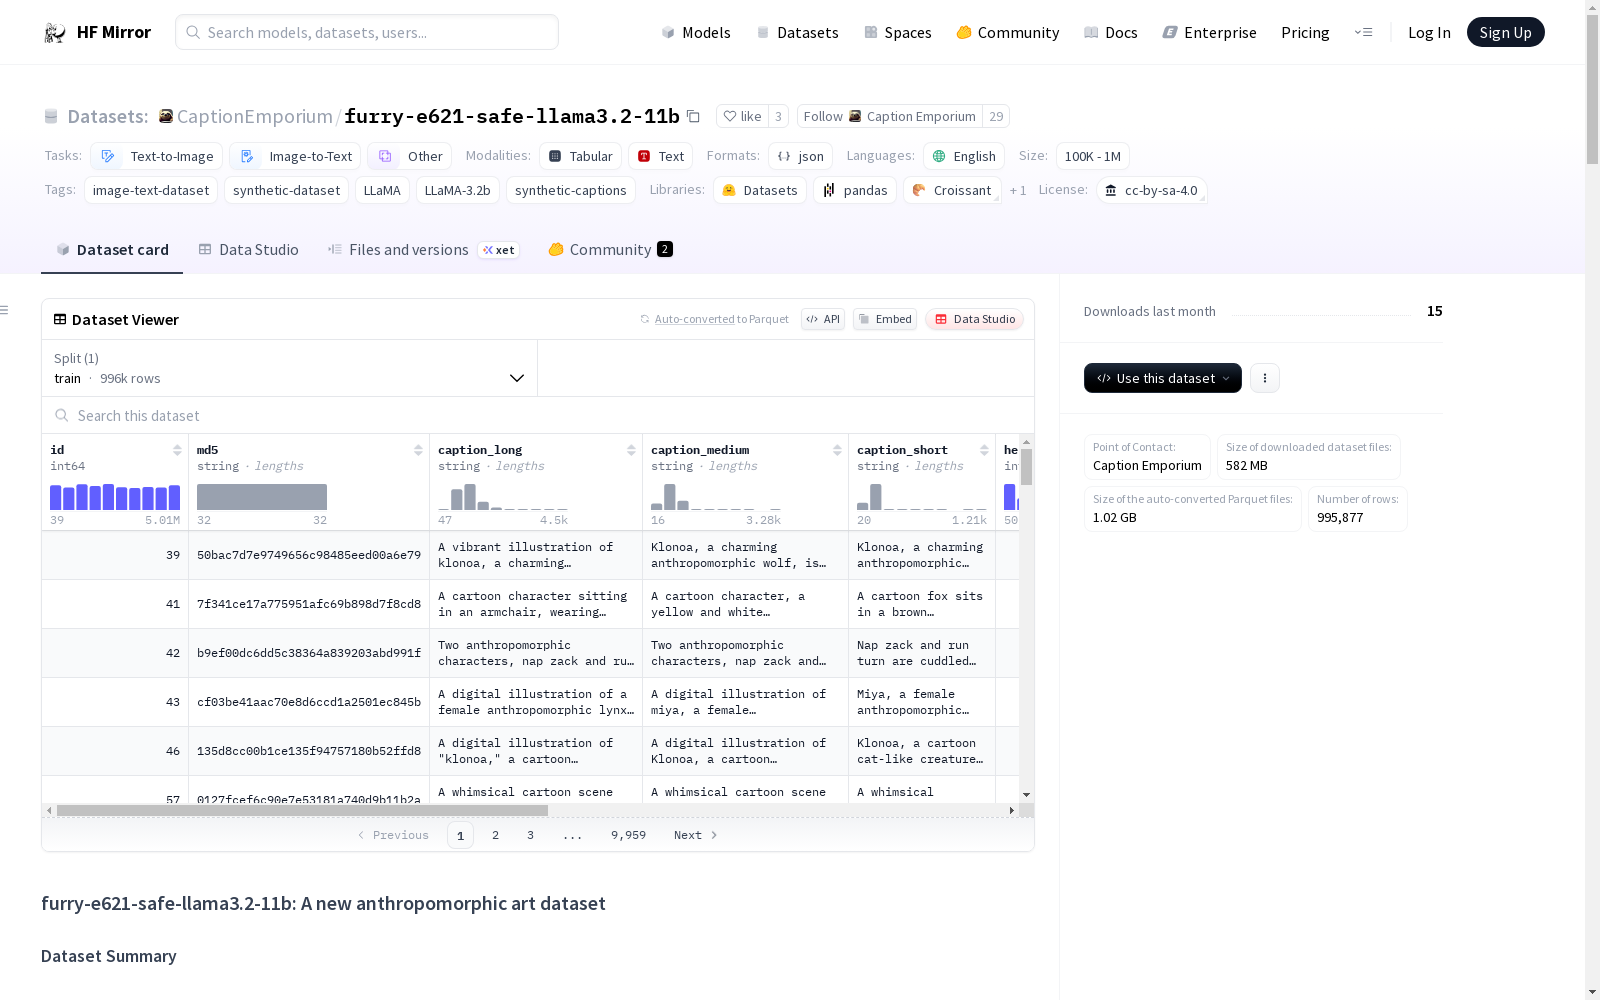
Task: Open Docs in top navigation
Action: tap(1111, 32)
